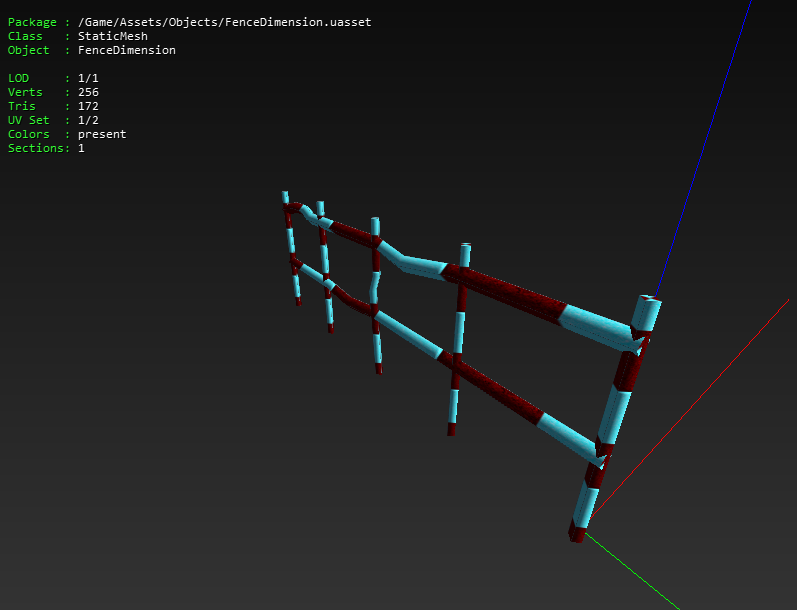Screen dimensions: 797x610
Task: Click the farthest fence post
Action: pyautogui.click(x=291, y=248)
